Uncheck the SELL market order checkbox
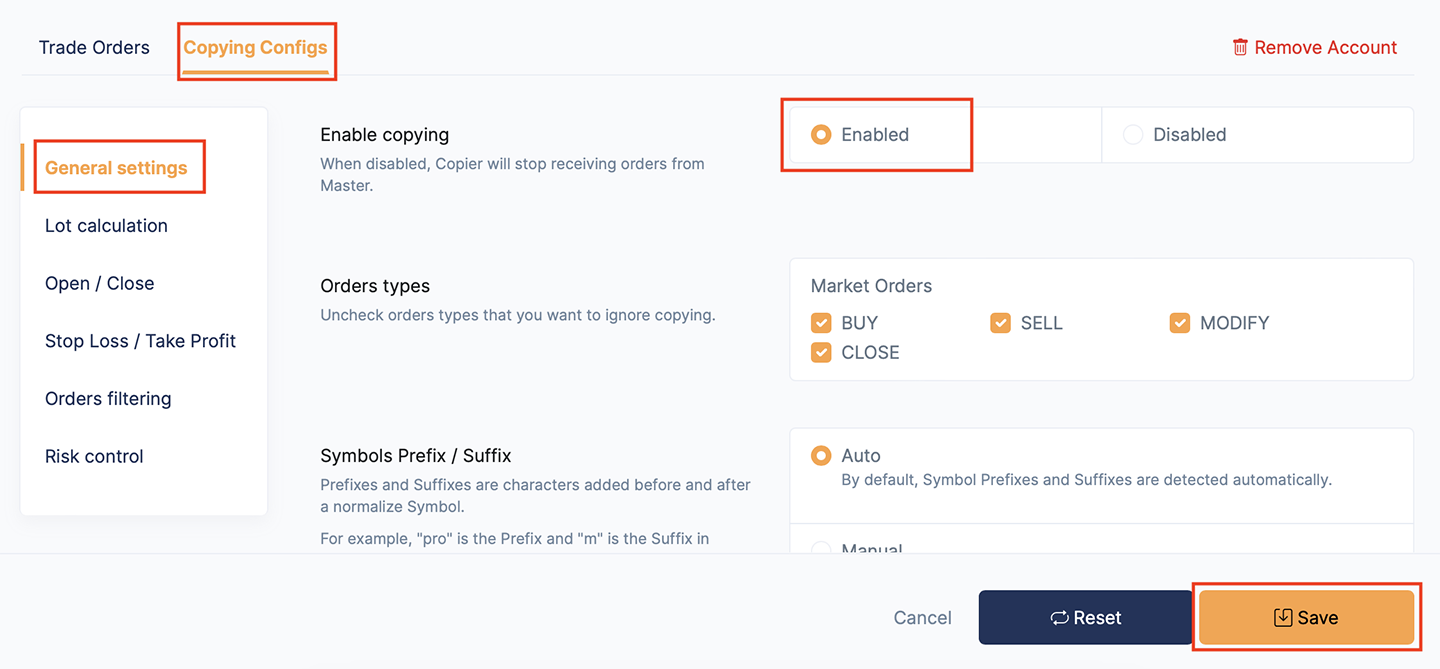Viewport: 1440px width, 669px height. [1000, 323]
